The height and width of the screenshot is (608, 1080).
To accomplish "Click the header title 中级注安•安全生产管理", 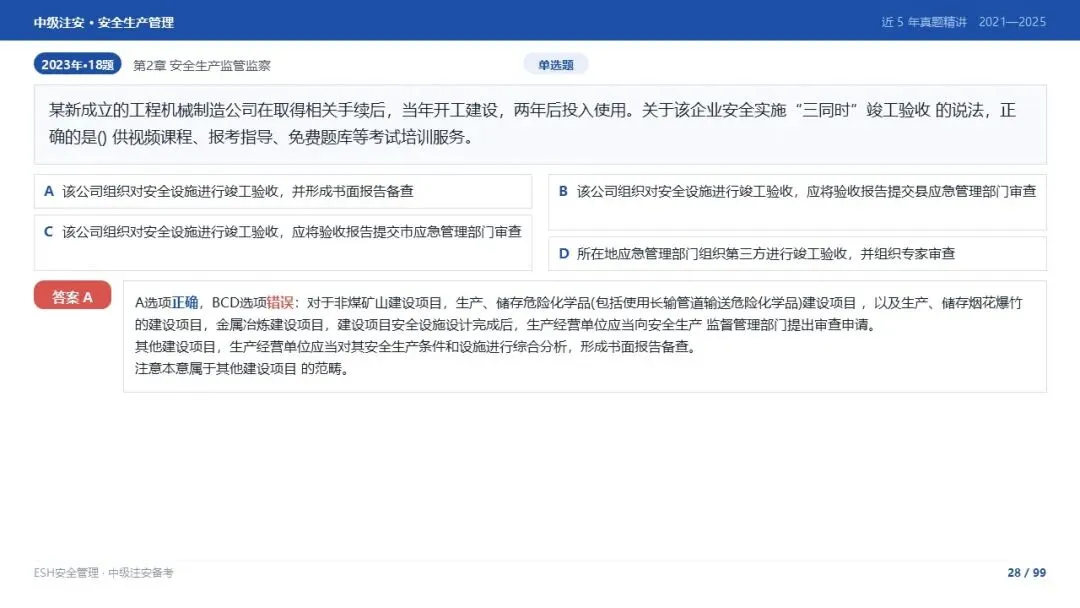I will (103, 22).
